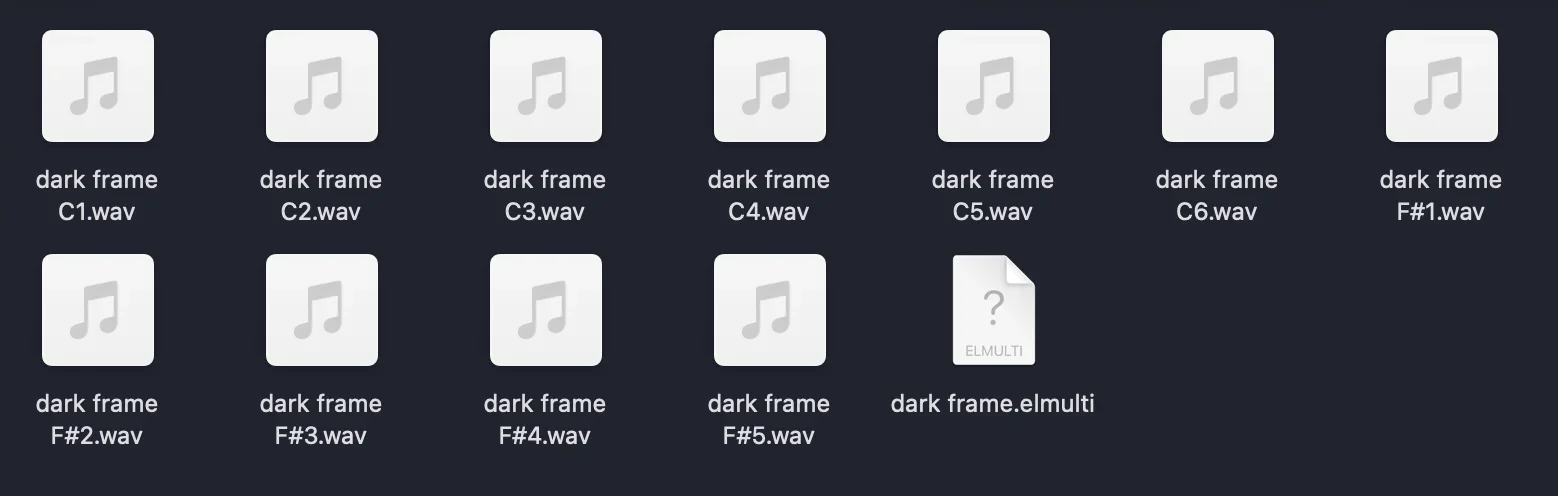Image resolution: width=1558 pixels, height=496 pixels.
Task: Click the dark frame F#2.wav filename text
Action: click(x=97, y=419)
